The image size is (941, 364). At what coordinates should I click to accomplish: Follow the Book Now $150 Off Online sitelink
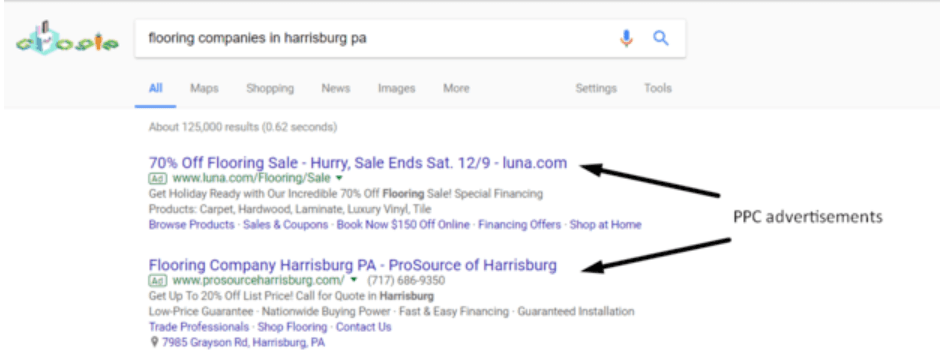403,225
